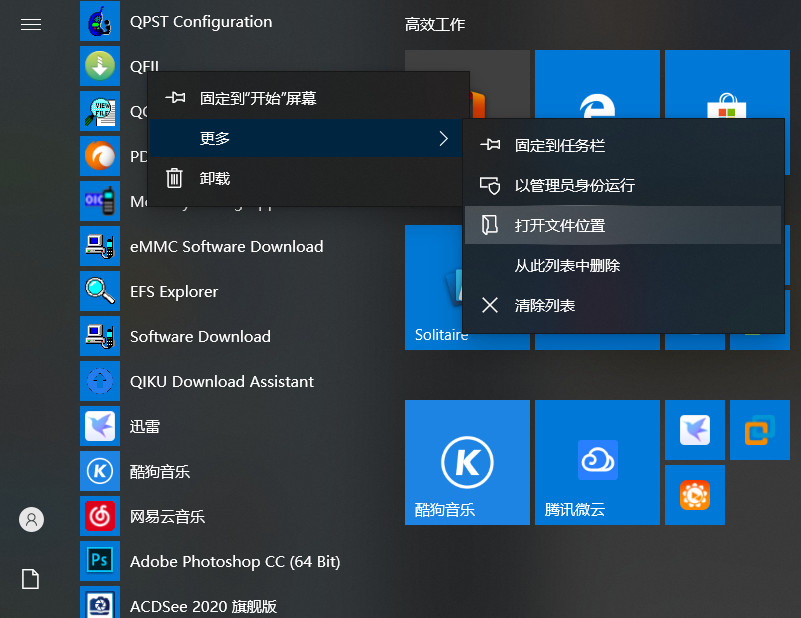Open the Solitaire tile
This screenshot has width=801, height=618.
[x=434, y=288]
